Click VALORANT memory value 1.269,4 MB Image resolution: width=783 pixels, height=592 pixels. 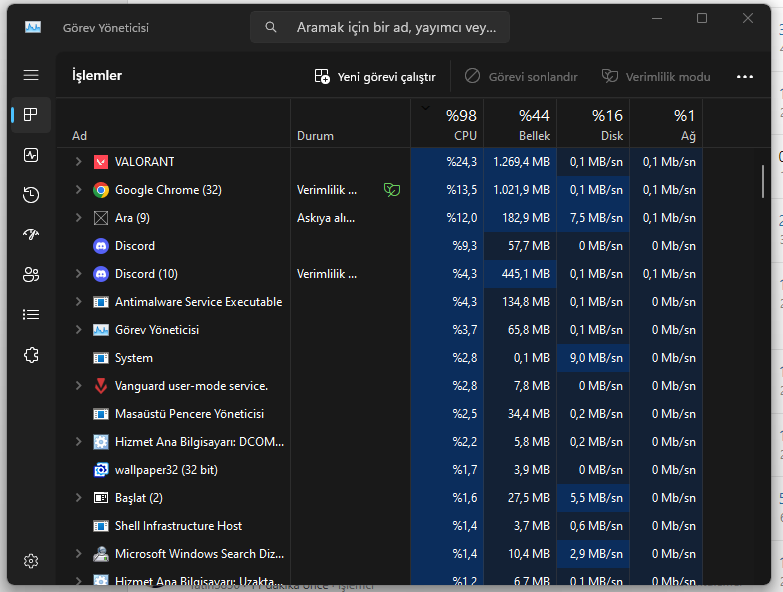pos(521,162)
